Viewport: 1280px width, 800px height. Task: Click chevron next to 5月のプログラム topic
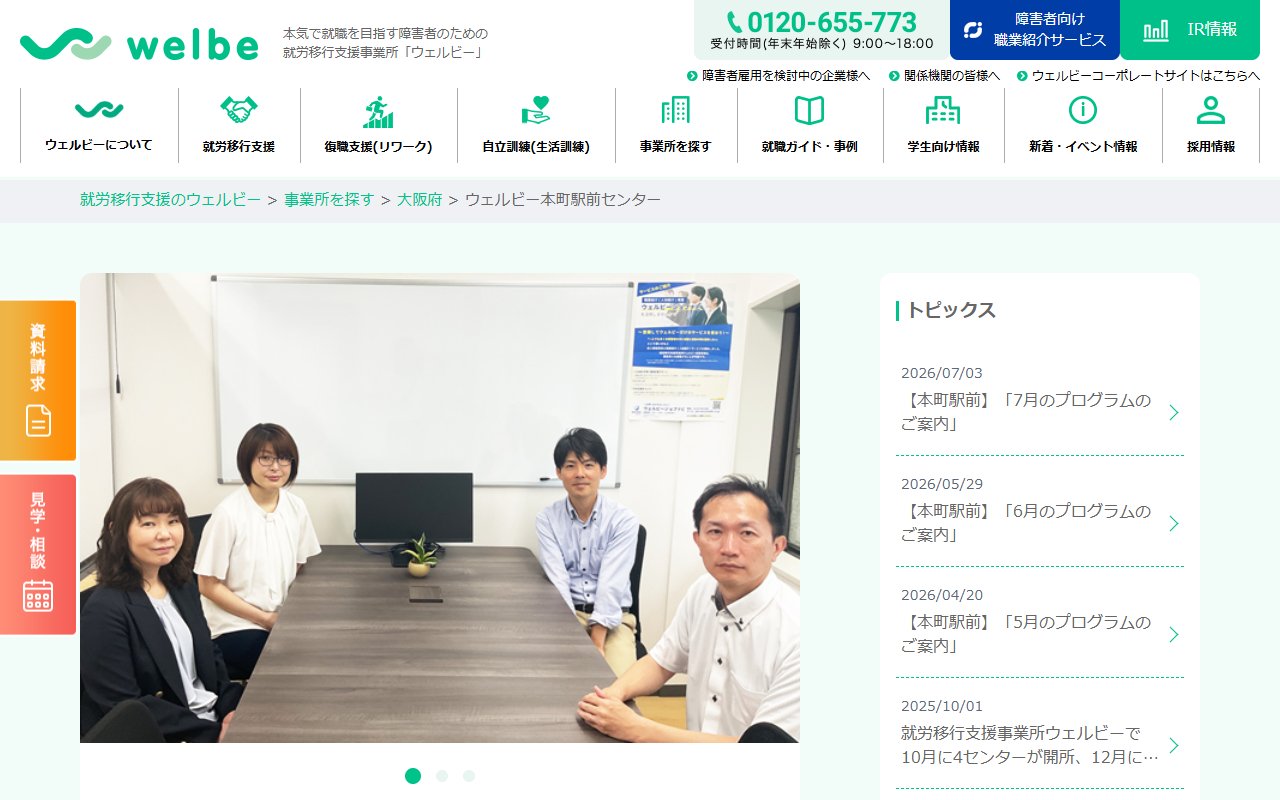coord(1174,634)
